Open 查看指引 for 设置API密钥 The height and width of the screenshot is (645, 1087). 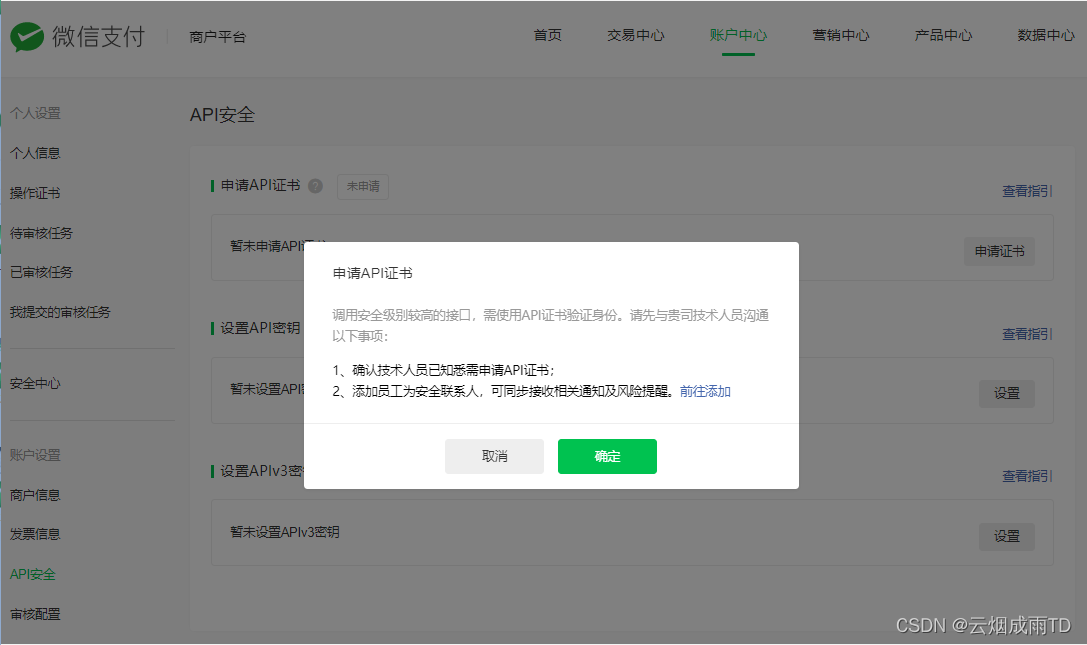[1027, 334]
